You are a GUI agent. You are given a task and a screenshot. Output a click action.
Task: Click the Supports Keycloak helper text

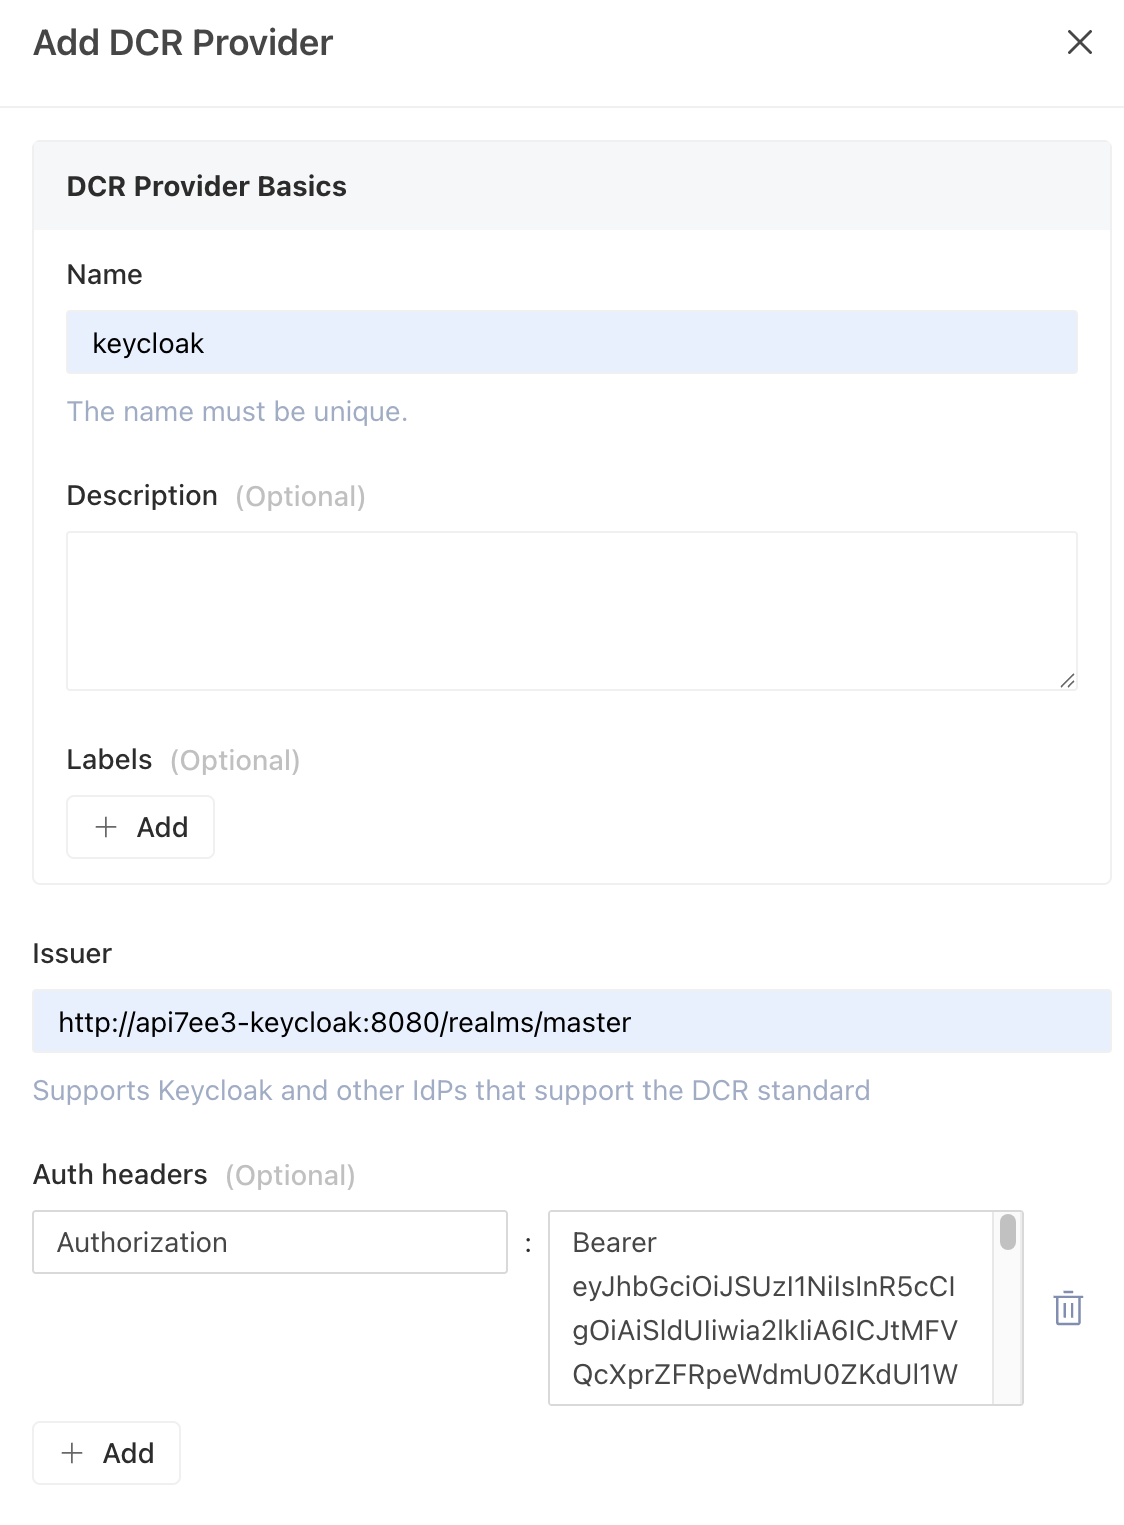(452, 1090)
